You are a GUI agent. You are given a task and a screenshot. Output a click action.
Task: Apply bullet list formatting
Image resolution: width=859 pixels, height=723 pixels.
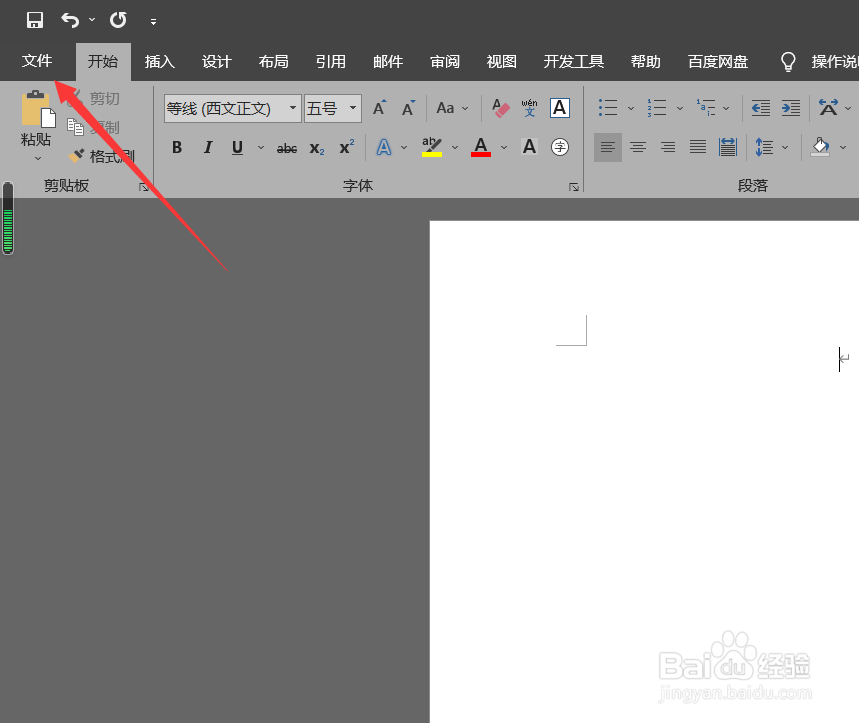(608, 108)
